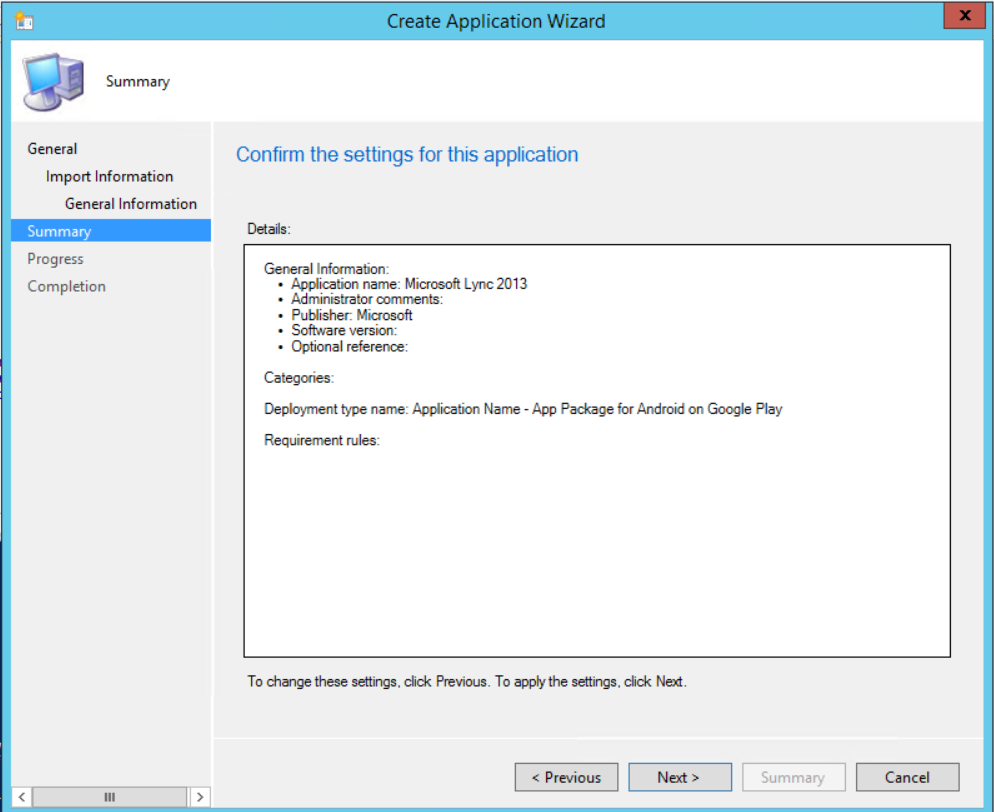Click Next to apply the settings
The width and height of the screenshot is (994, 812).
point(679,777)
